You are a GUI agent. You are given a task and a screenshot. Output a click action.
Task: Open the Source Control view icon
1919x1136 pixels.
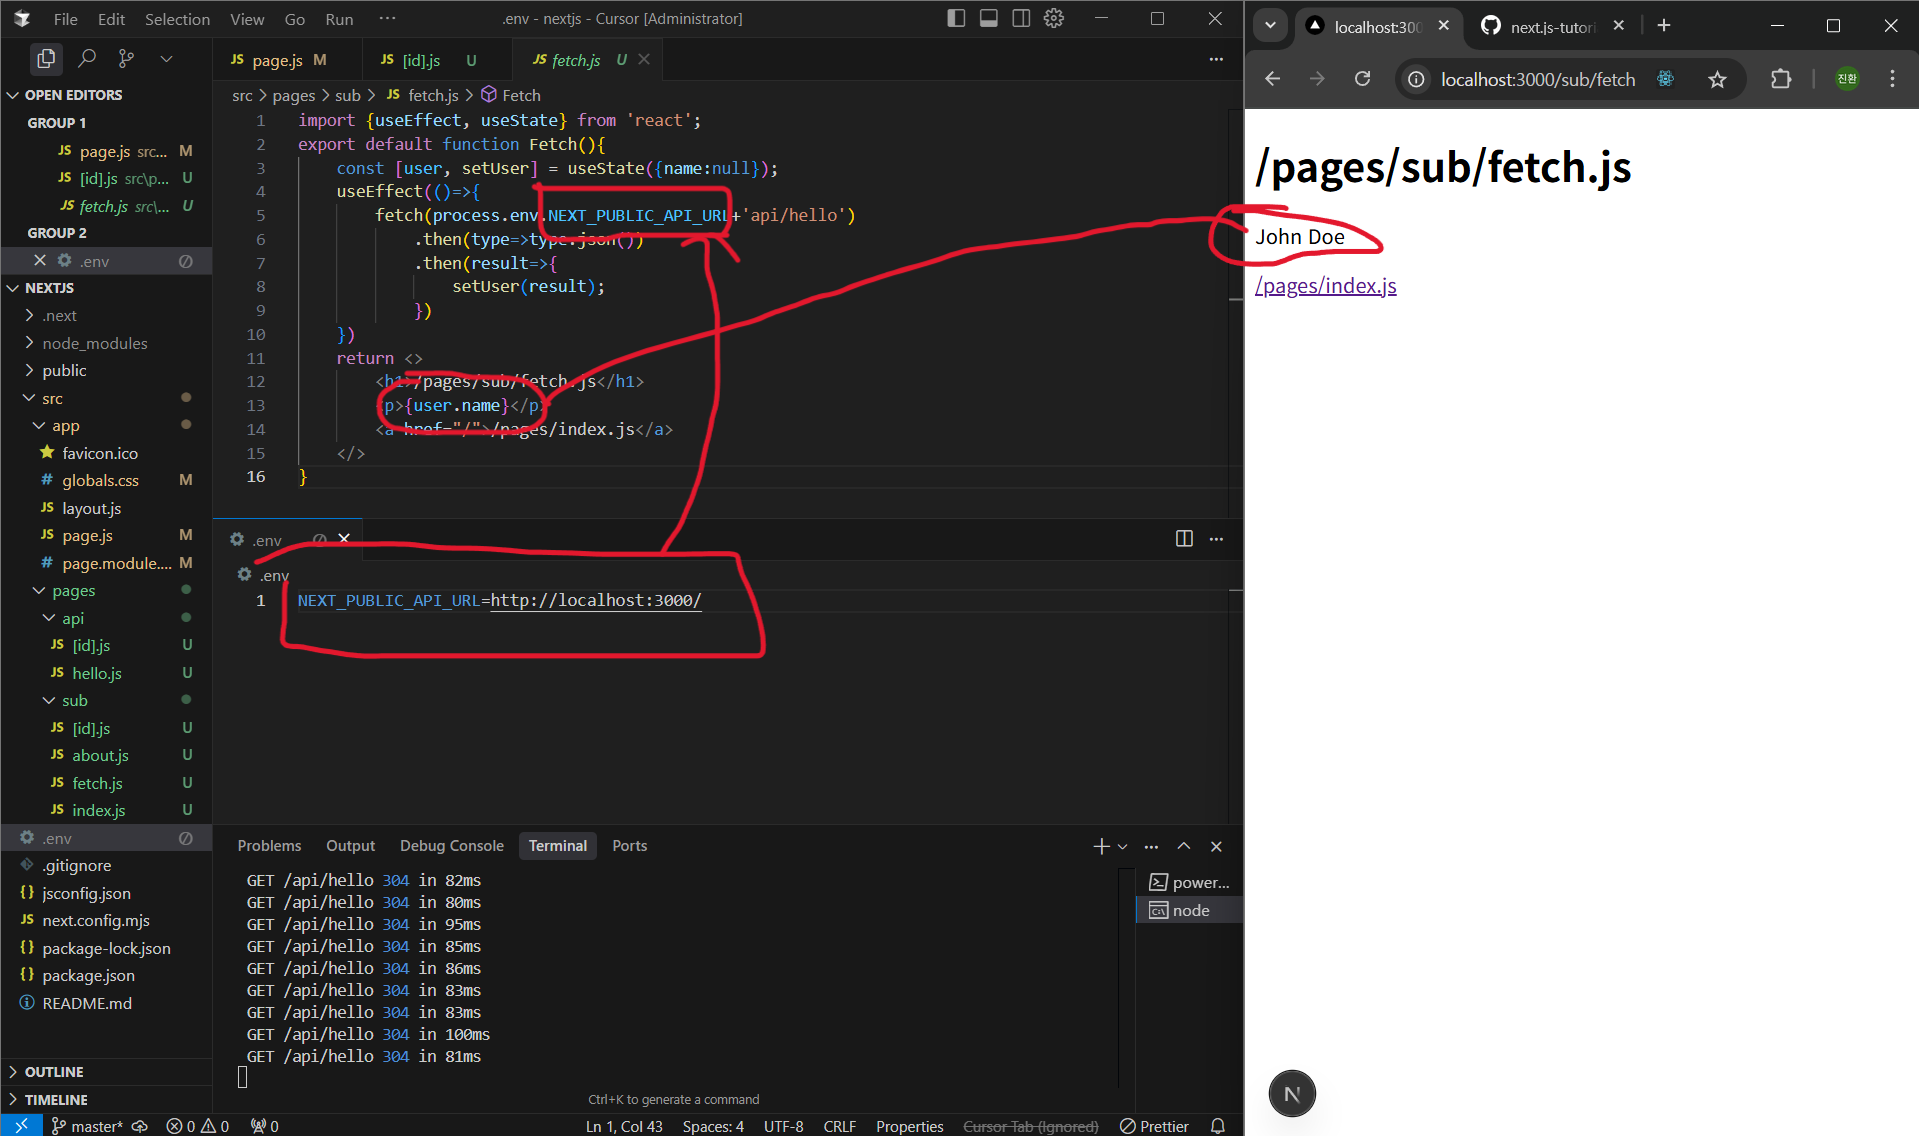126,59
